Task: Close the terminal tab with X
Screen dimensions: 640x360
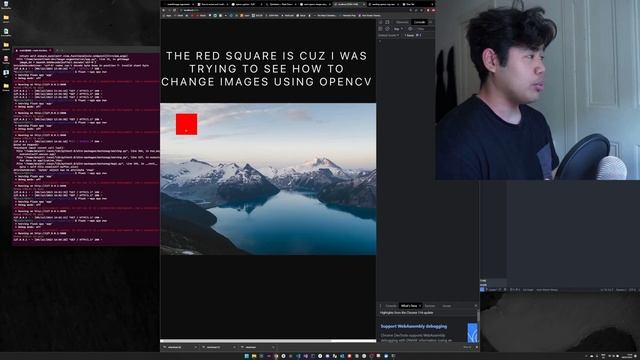Action: [x=51, y=50]
